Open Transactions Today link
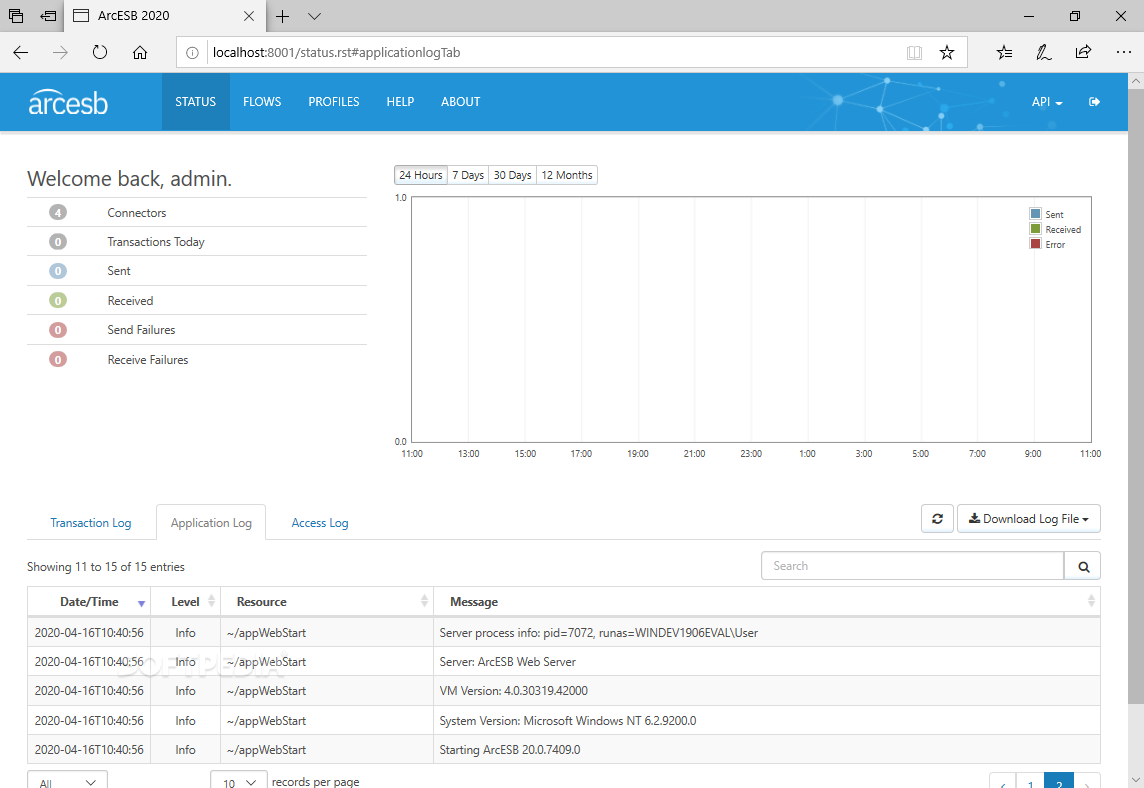This screenshot has height=788, width=1144. click(155, 242)
